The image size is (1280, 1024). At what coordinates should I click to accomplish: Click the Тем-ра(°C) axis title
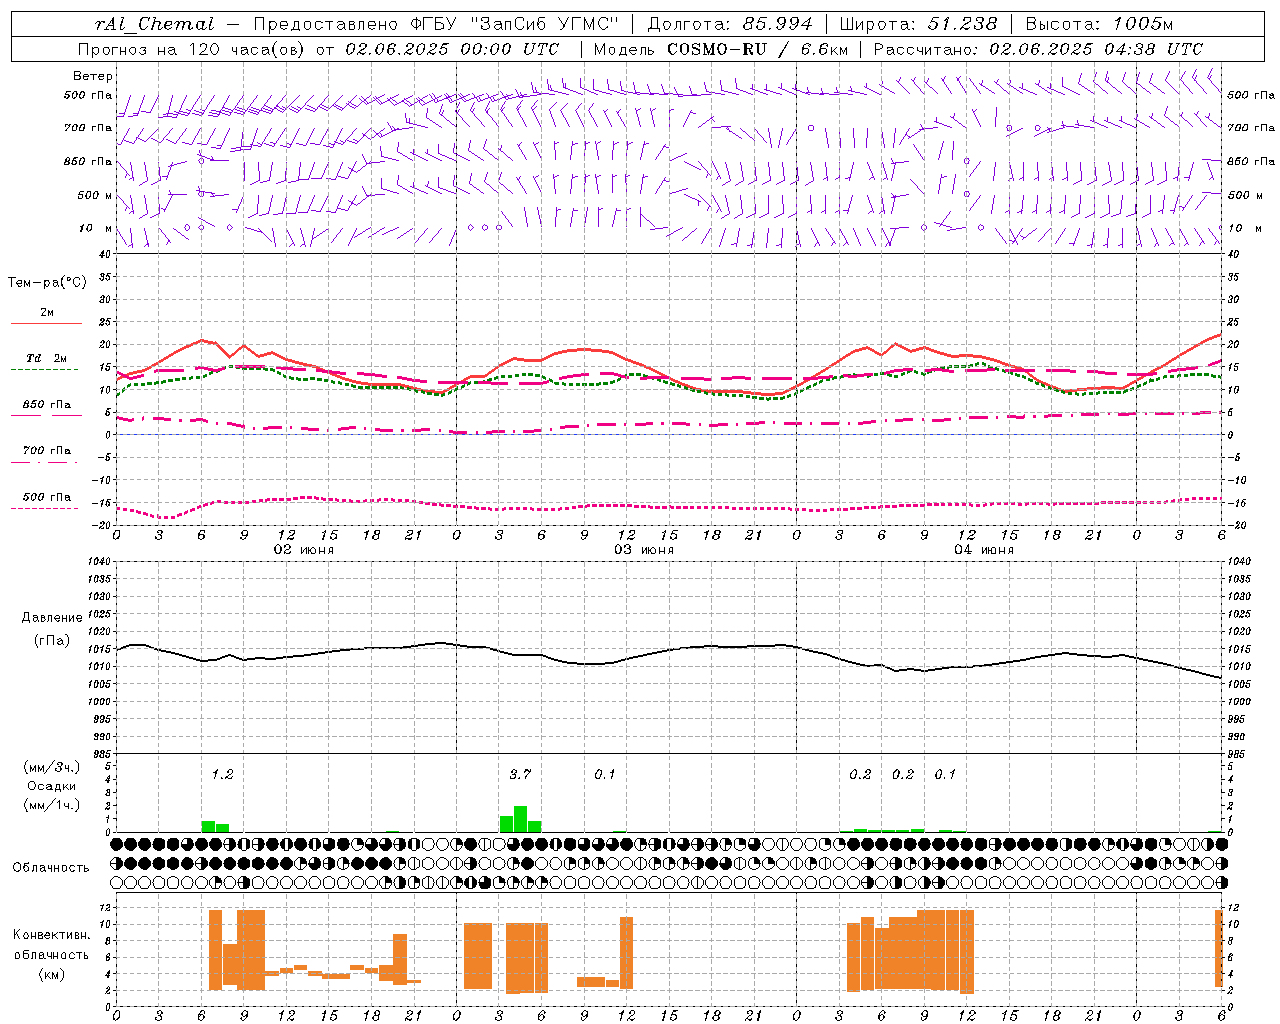click(x=47, y=283)
